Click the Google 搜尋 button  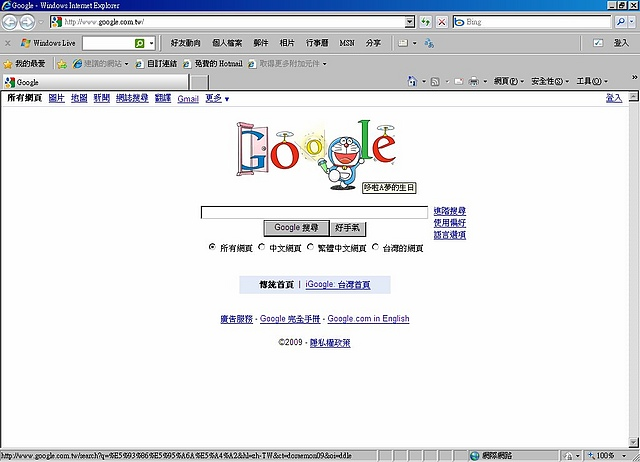pyautogui.click(x=296, y=228)
